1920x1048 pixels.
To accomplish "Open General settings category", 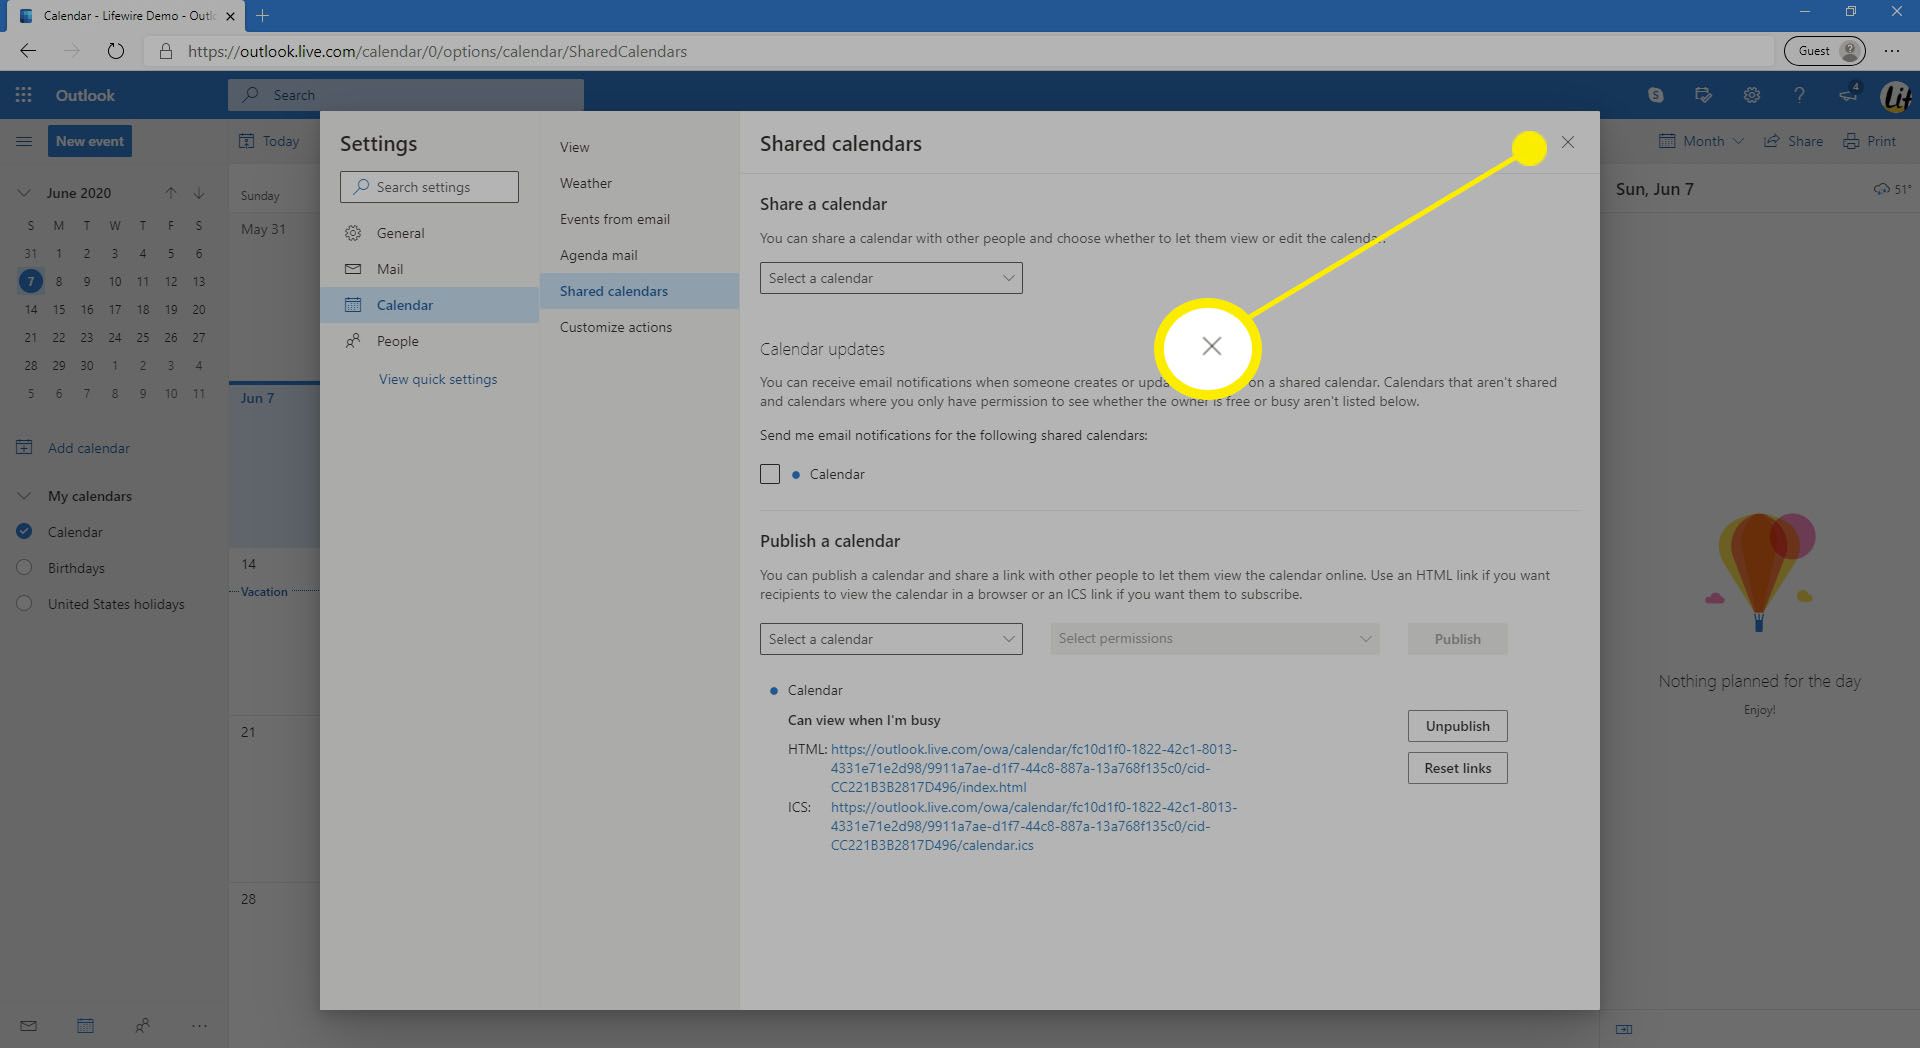I will point(430,233).
